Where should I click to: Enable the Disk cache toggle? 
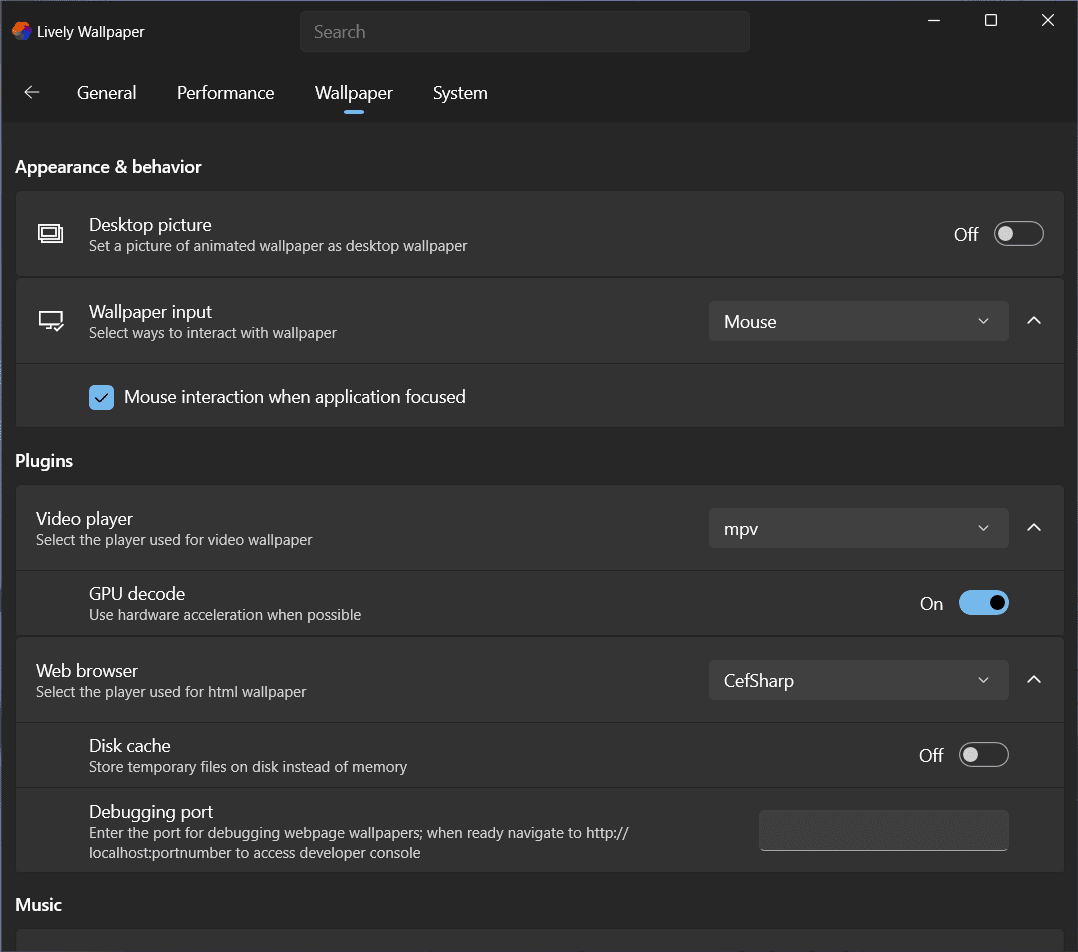click(983, 755)
